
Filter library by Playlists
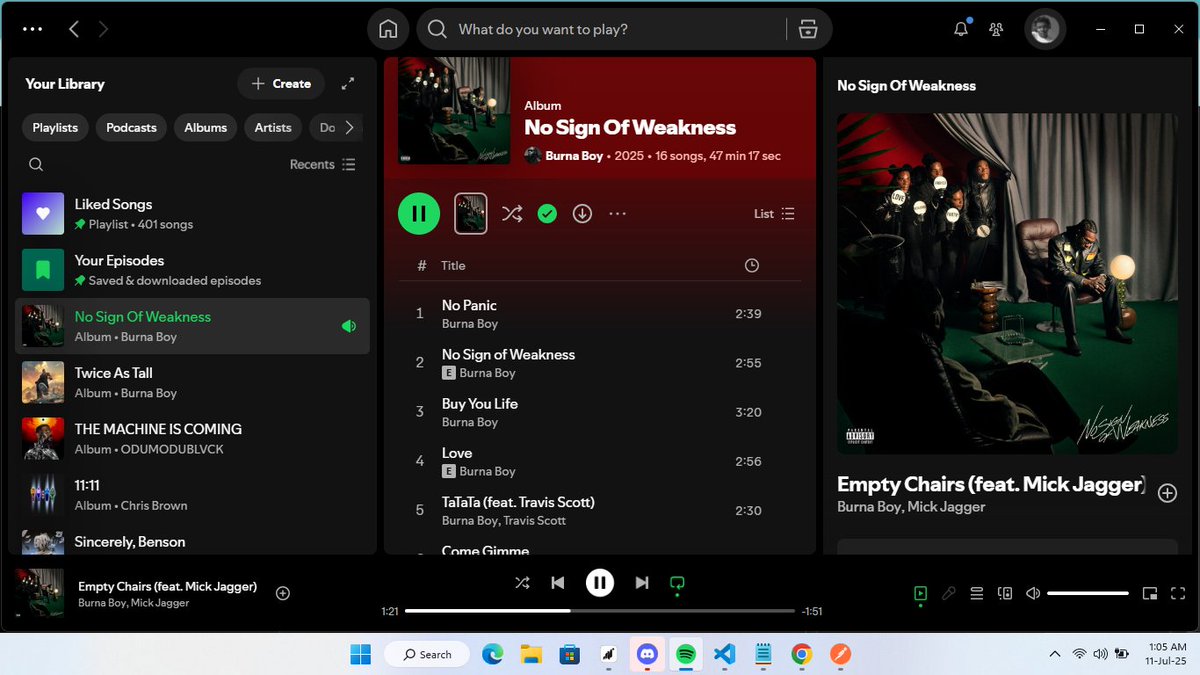55,128
